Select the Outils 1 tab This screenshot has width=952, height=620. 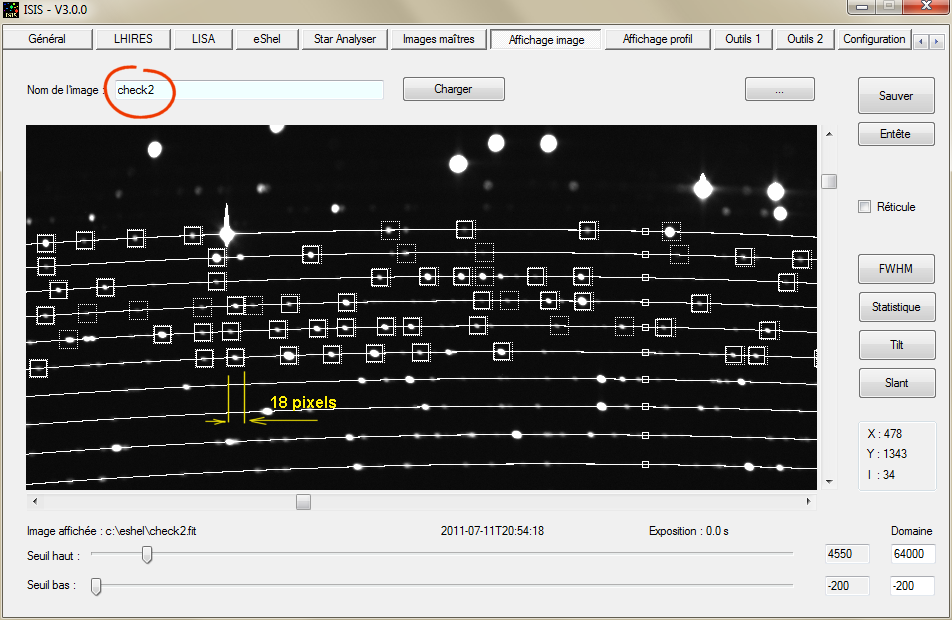click(742, 39)
